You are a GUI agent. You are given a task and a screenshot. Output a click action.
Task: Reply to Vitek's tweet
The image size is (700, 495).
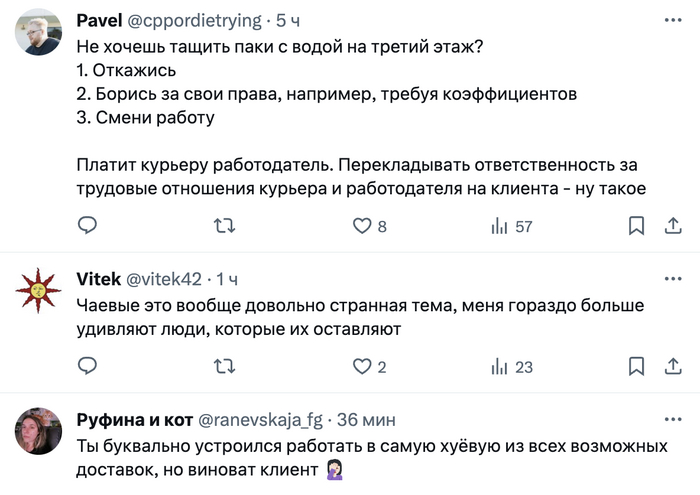pyautogui.click(x=88, y=367)
